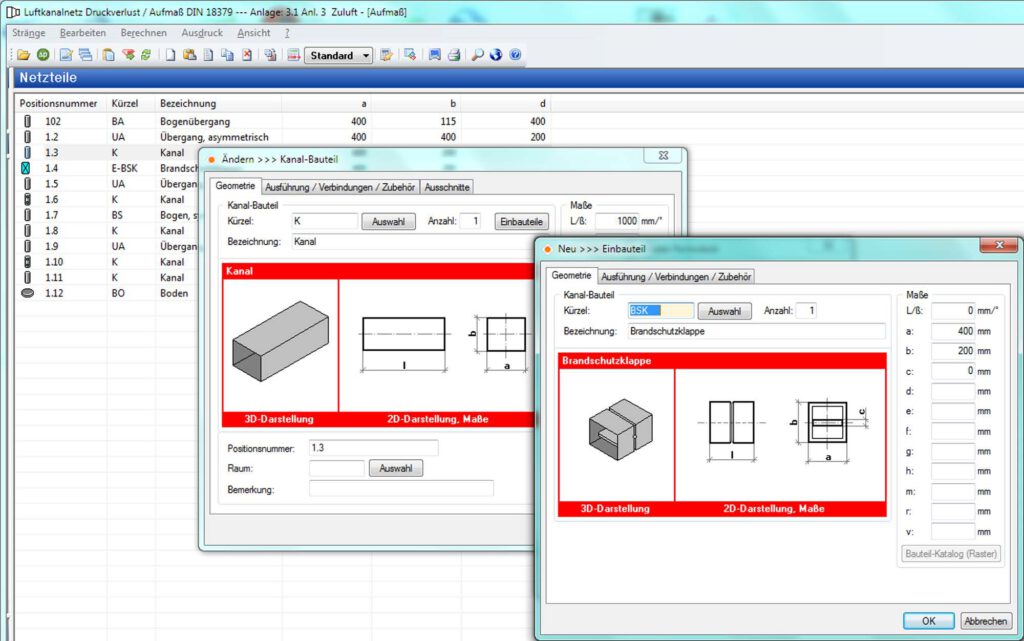Click the cascading windows toolbar icon
The height and width of the screenshot is (641, 1024).
point(85,55)
